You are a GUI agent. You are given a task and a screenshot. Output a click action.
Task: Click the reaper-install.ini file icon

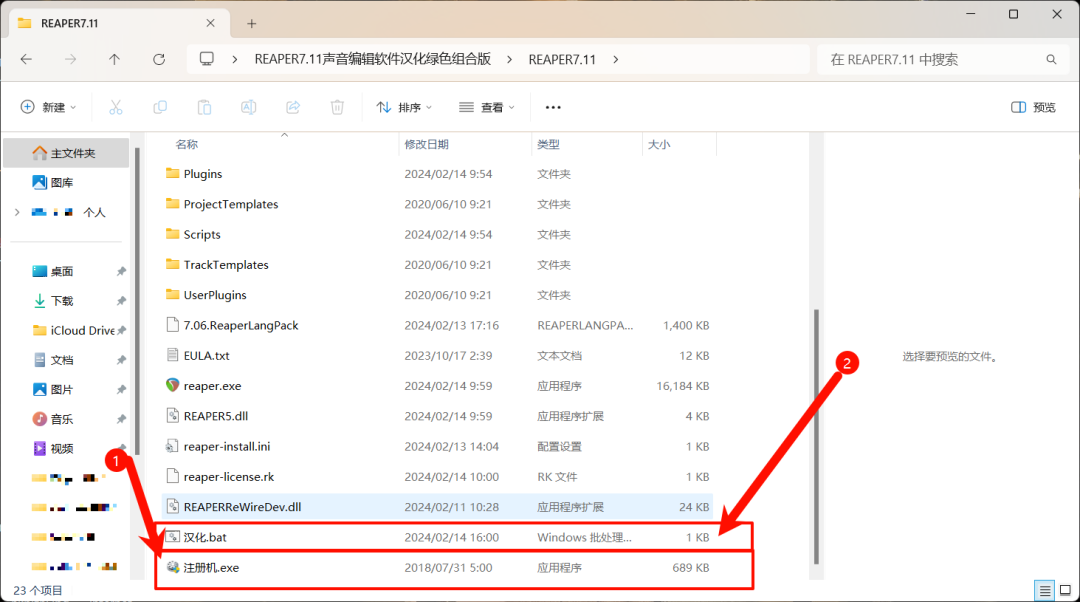coord(173,446)
